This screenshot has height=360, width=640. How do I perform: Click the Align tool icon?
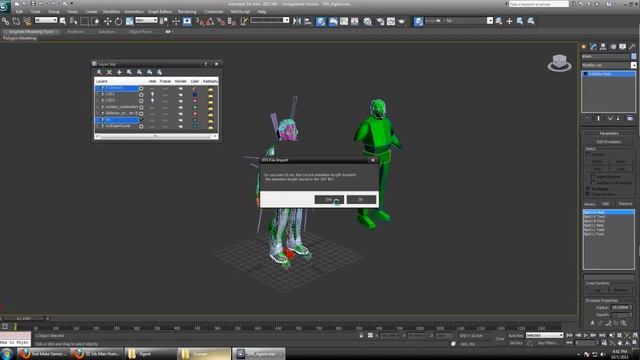pos(308,21)
